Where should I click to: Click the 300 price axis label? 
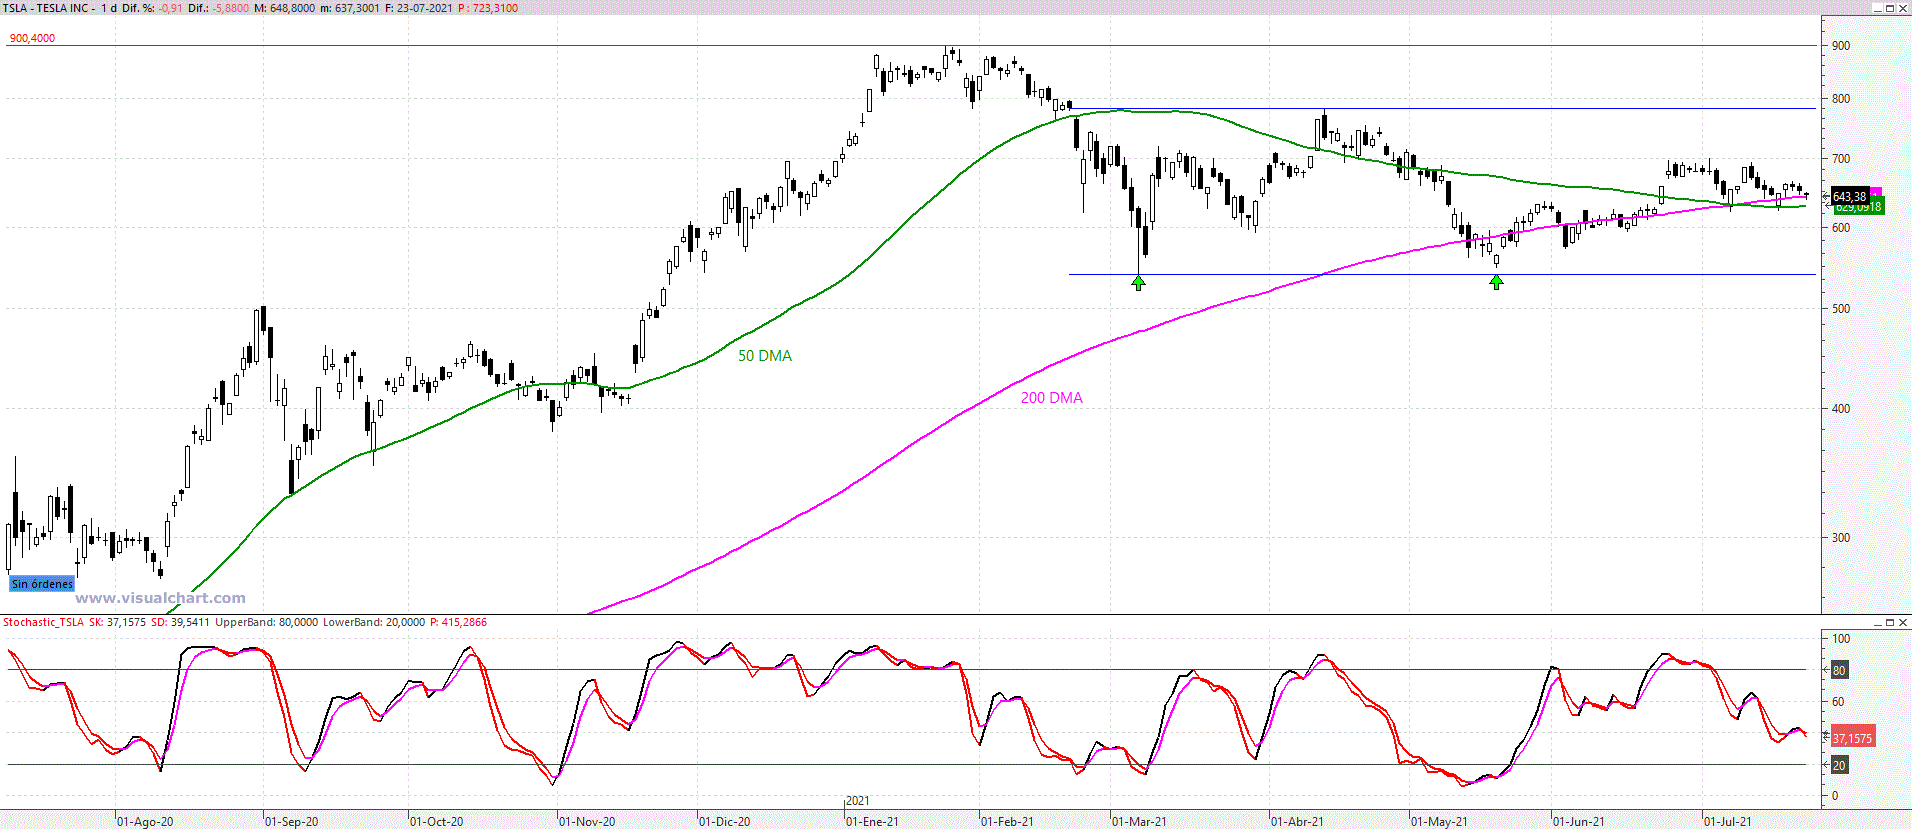pos(1841,538)
